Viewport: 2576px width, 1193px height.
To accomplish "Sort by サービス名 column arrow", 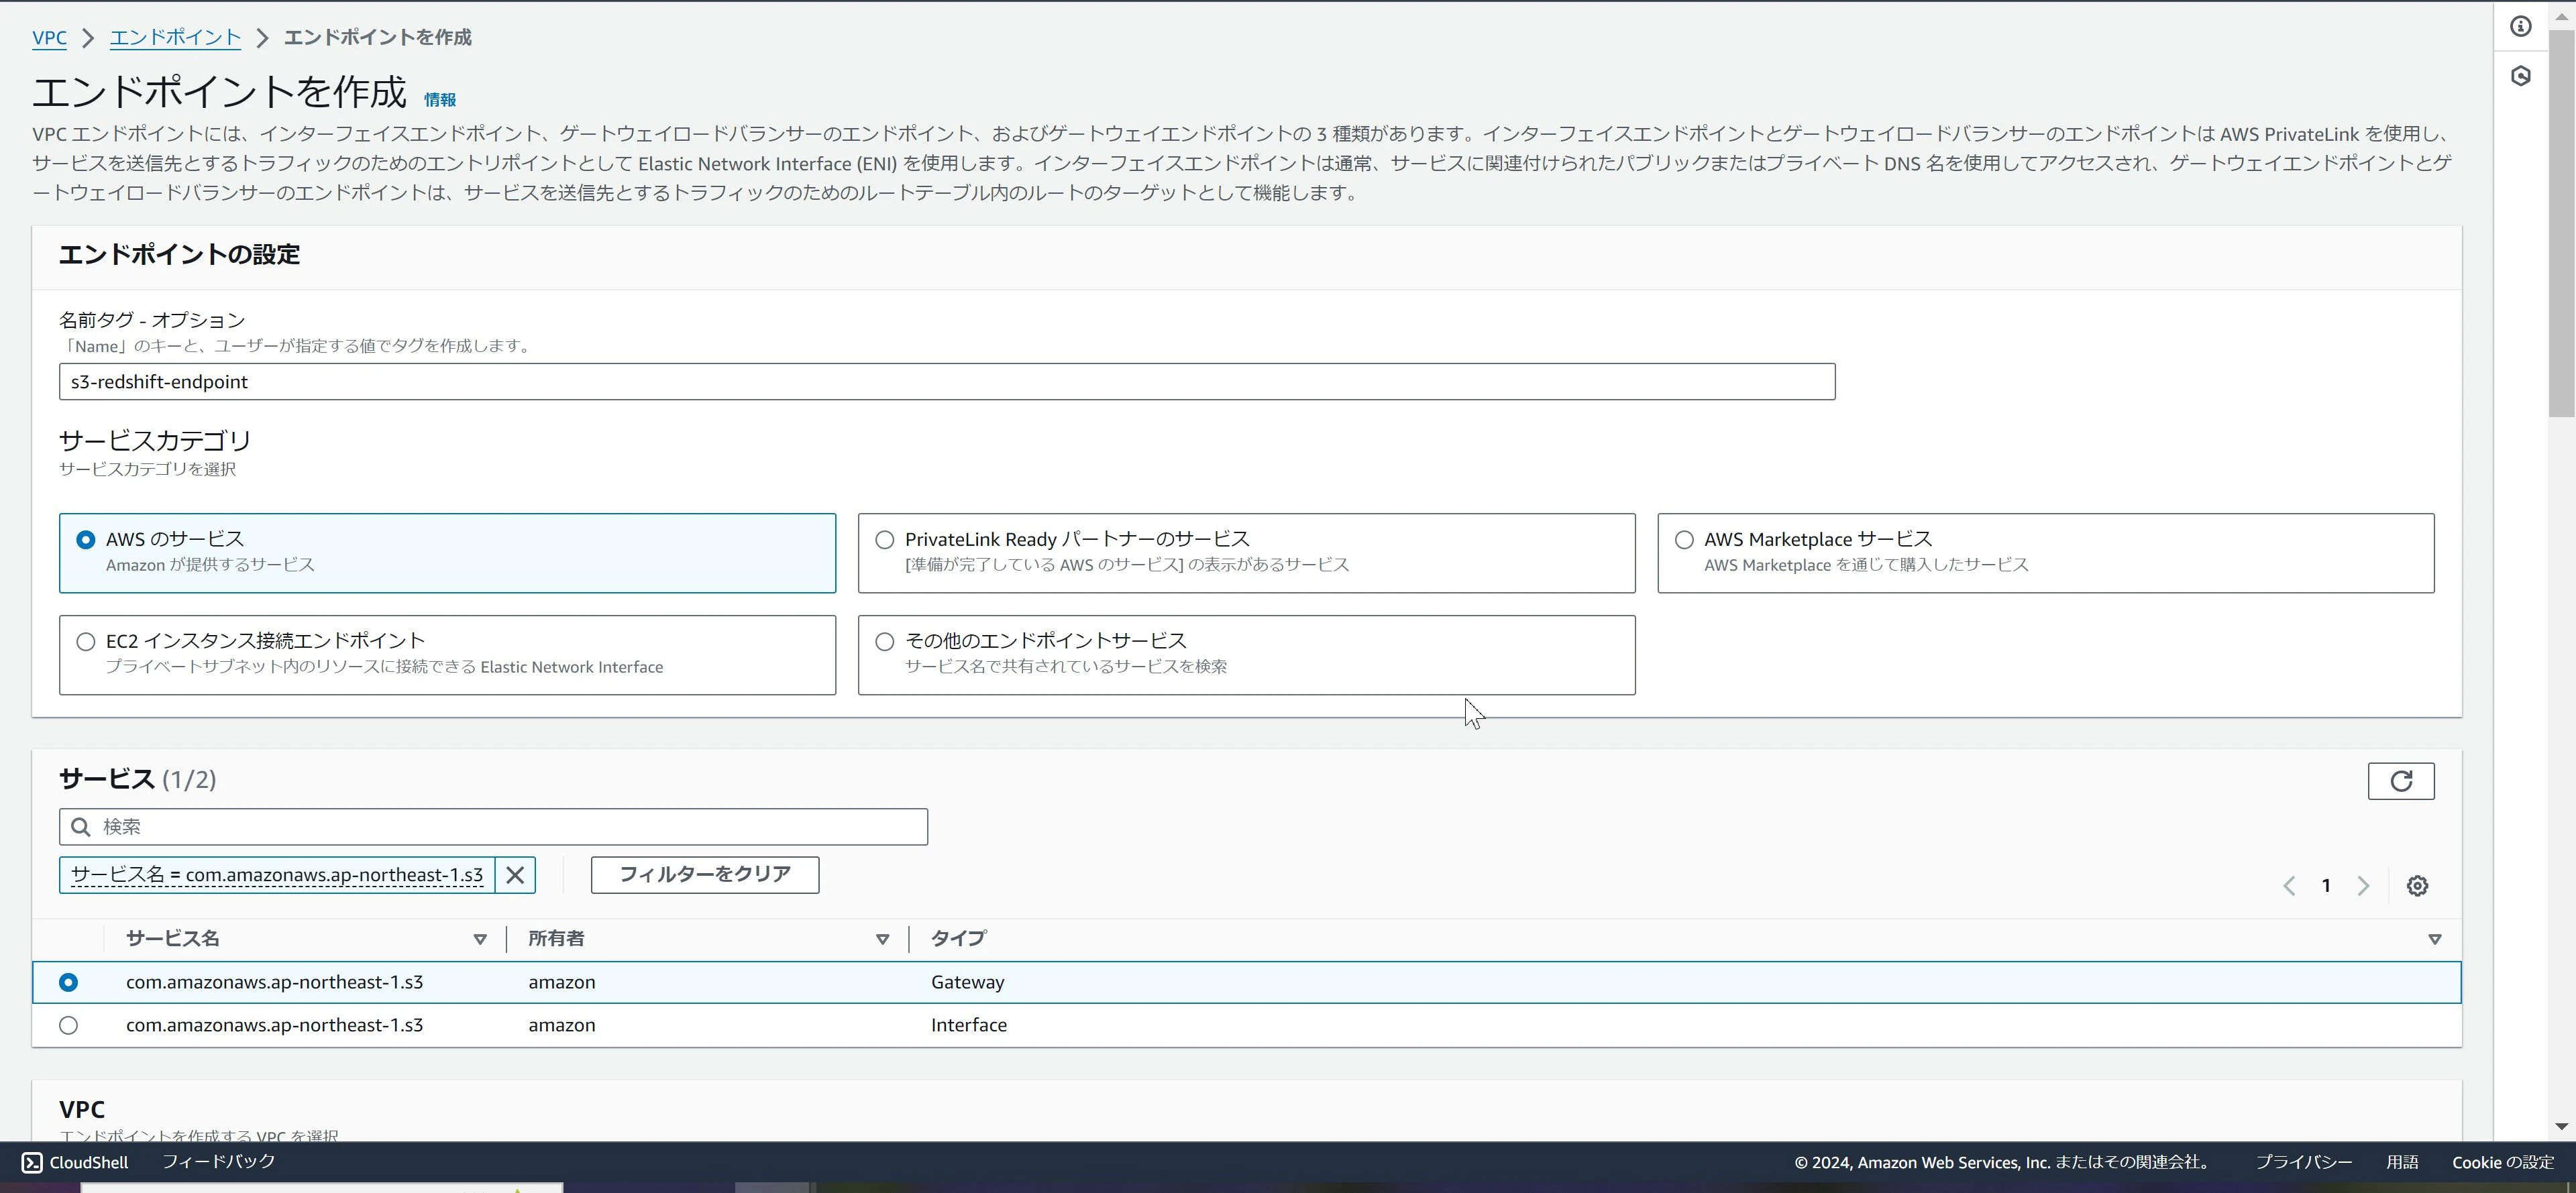I will pyautogui.click(x=480, y=939).
